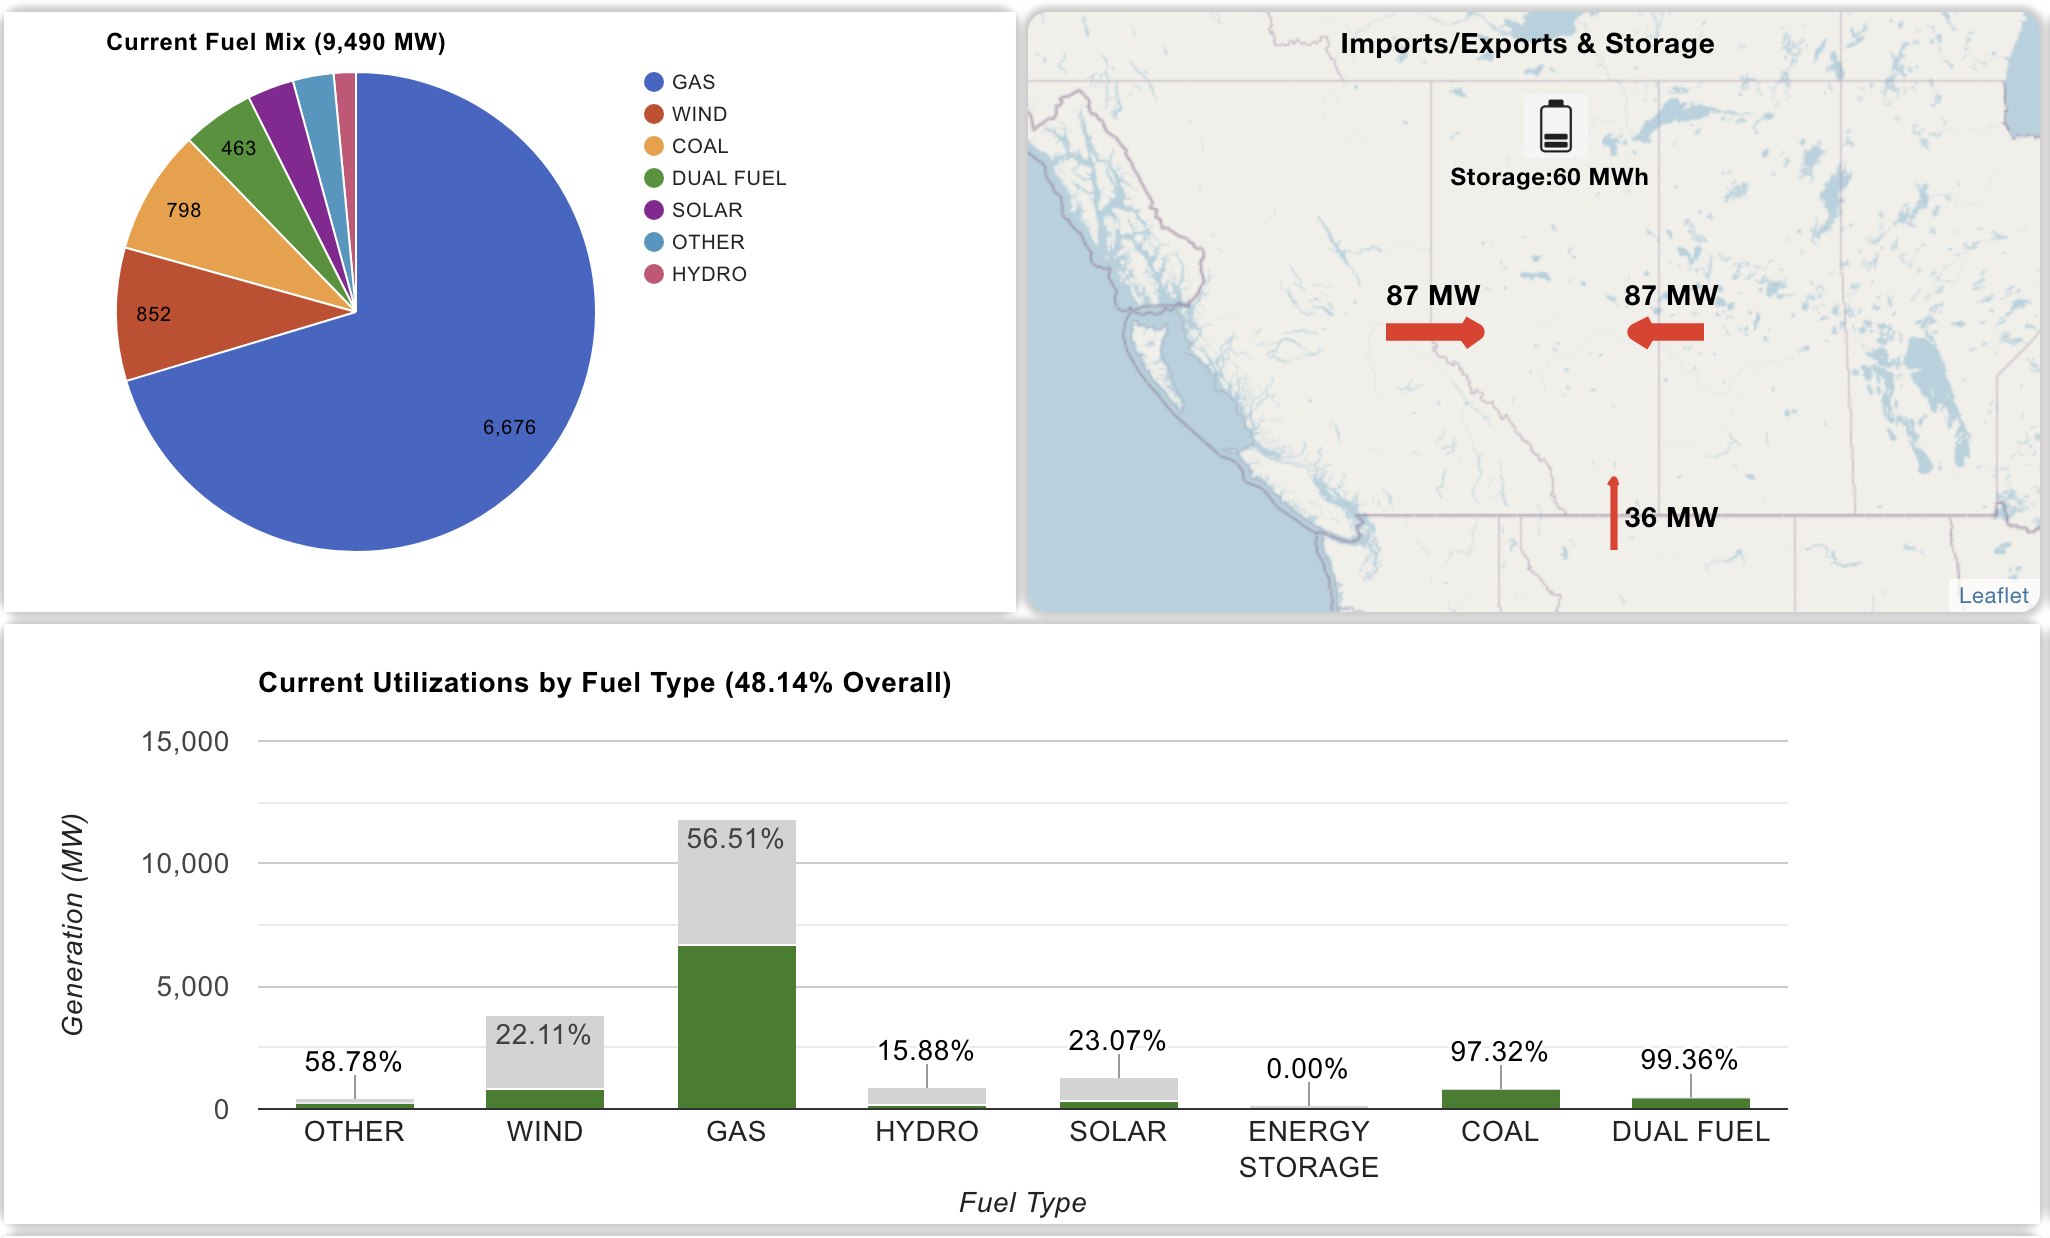Click the green GAS generation bar
2050x1238 pixels.
tap(736, 1025)
